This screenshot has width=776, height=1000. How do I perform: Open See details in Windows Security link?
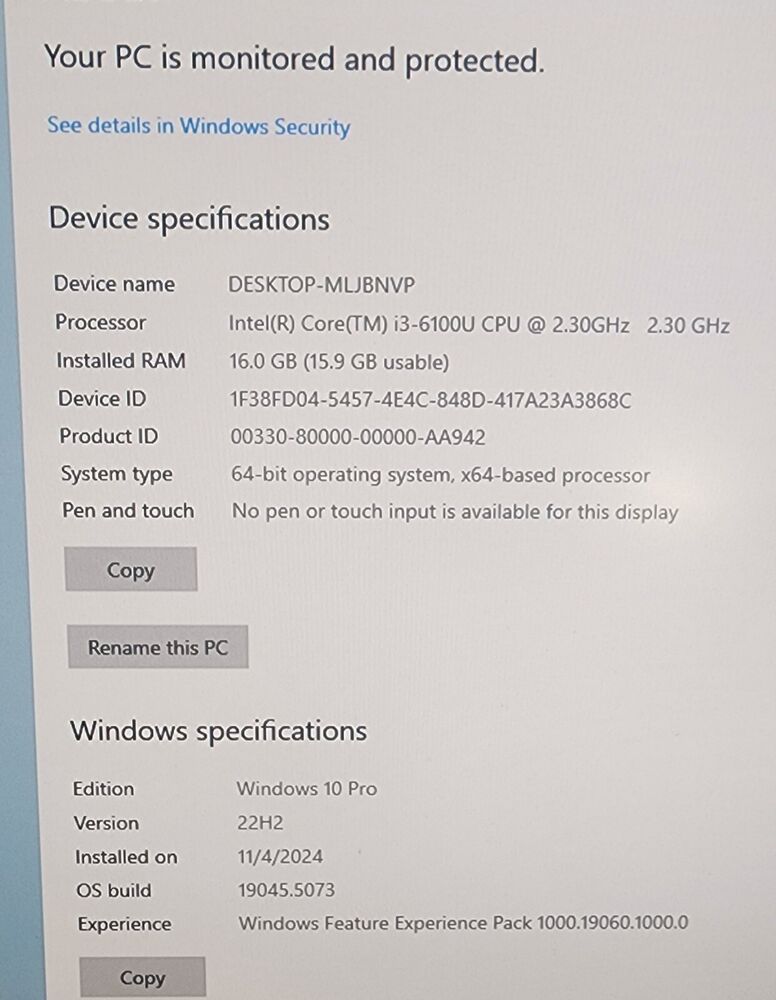[x=198, y=126]
